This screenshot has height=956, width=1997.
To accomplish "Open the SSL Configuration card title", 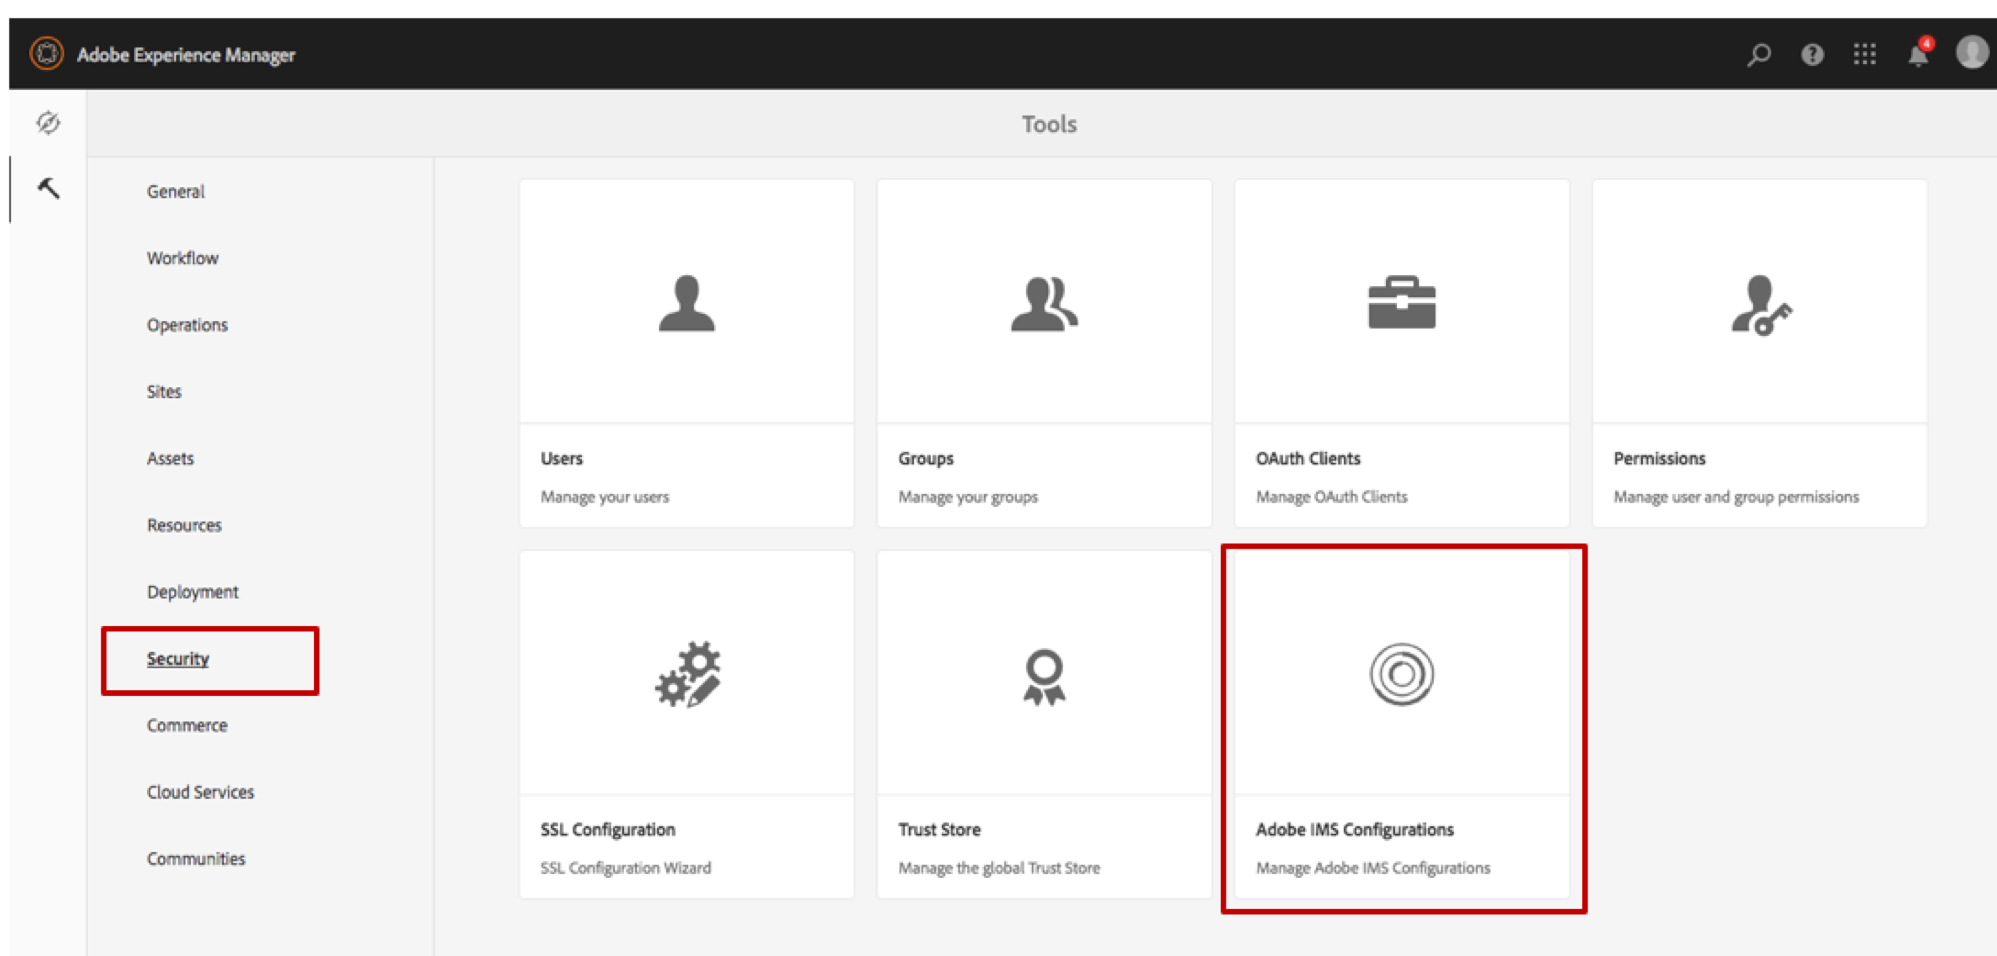I will (x=608, y=829).
